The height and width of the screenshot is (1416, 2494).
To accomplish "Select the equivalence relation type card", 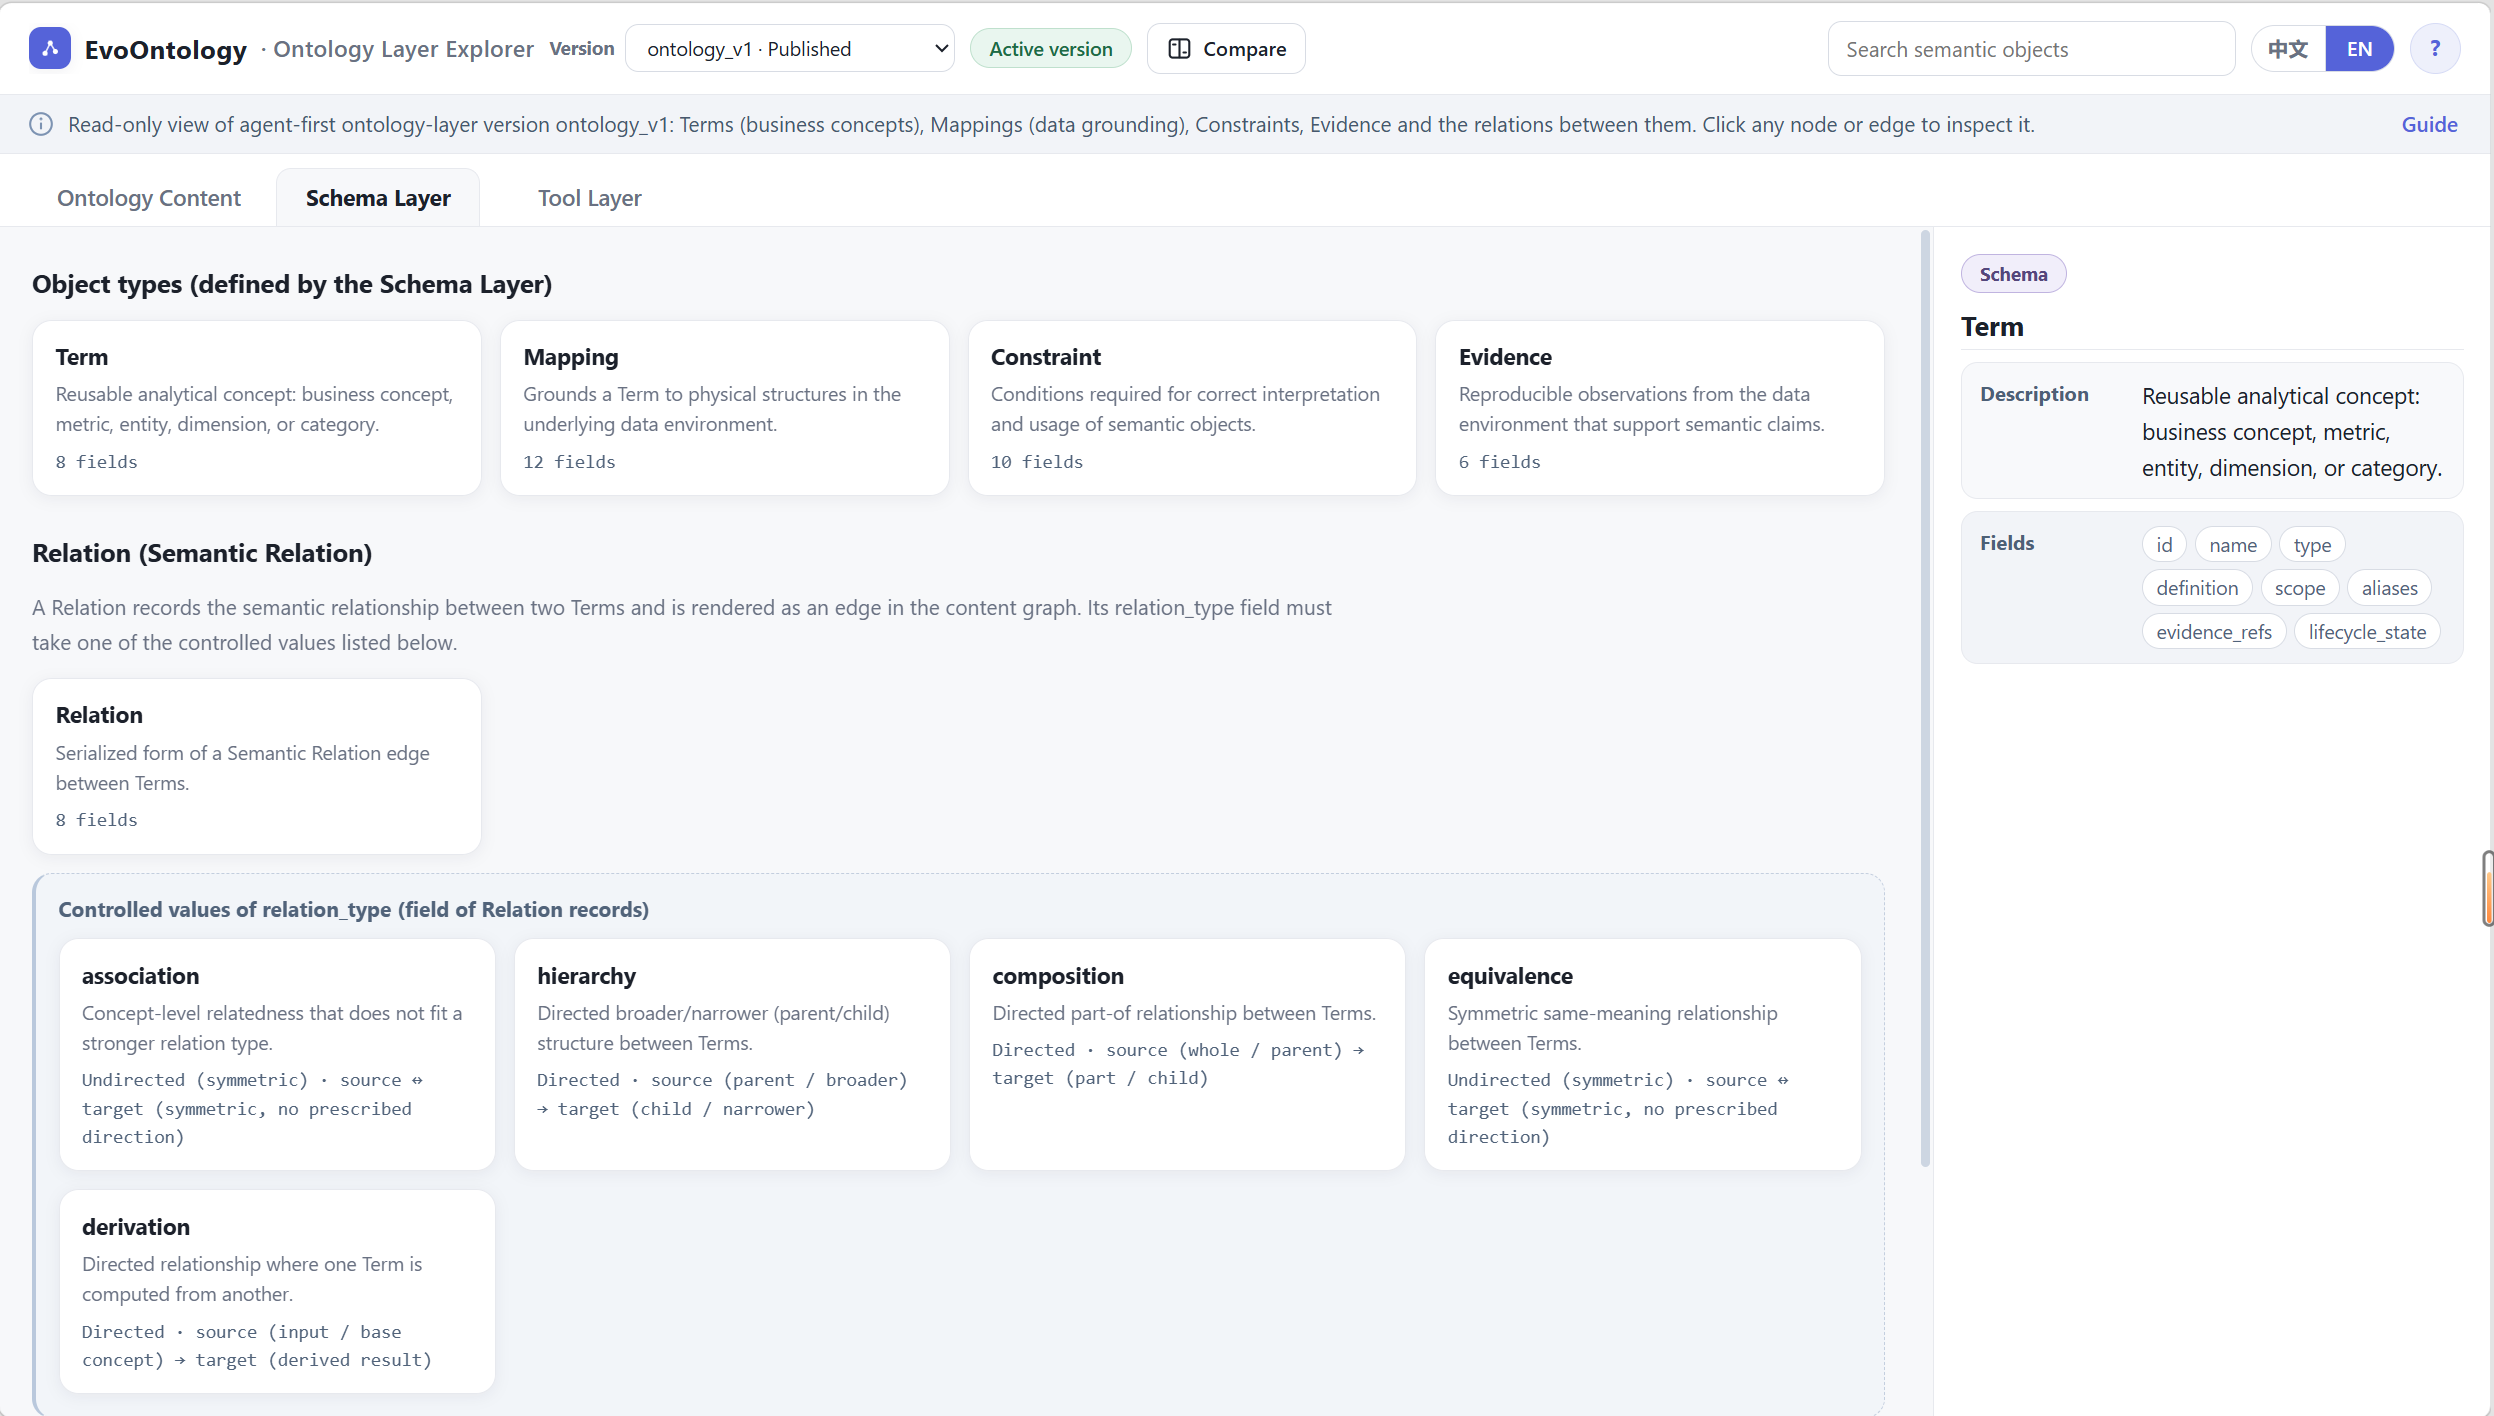I will [x=1642, y=1054].
